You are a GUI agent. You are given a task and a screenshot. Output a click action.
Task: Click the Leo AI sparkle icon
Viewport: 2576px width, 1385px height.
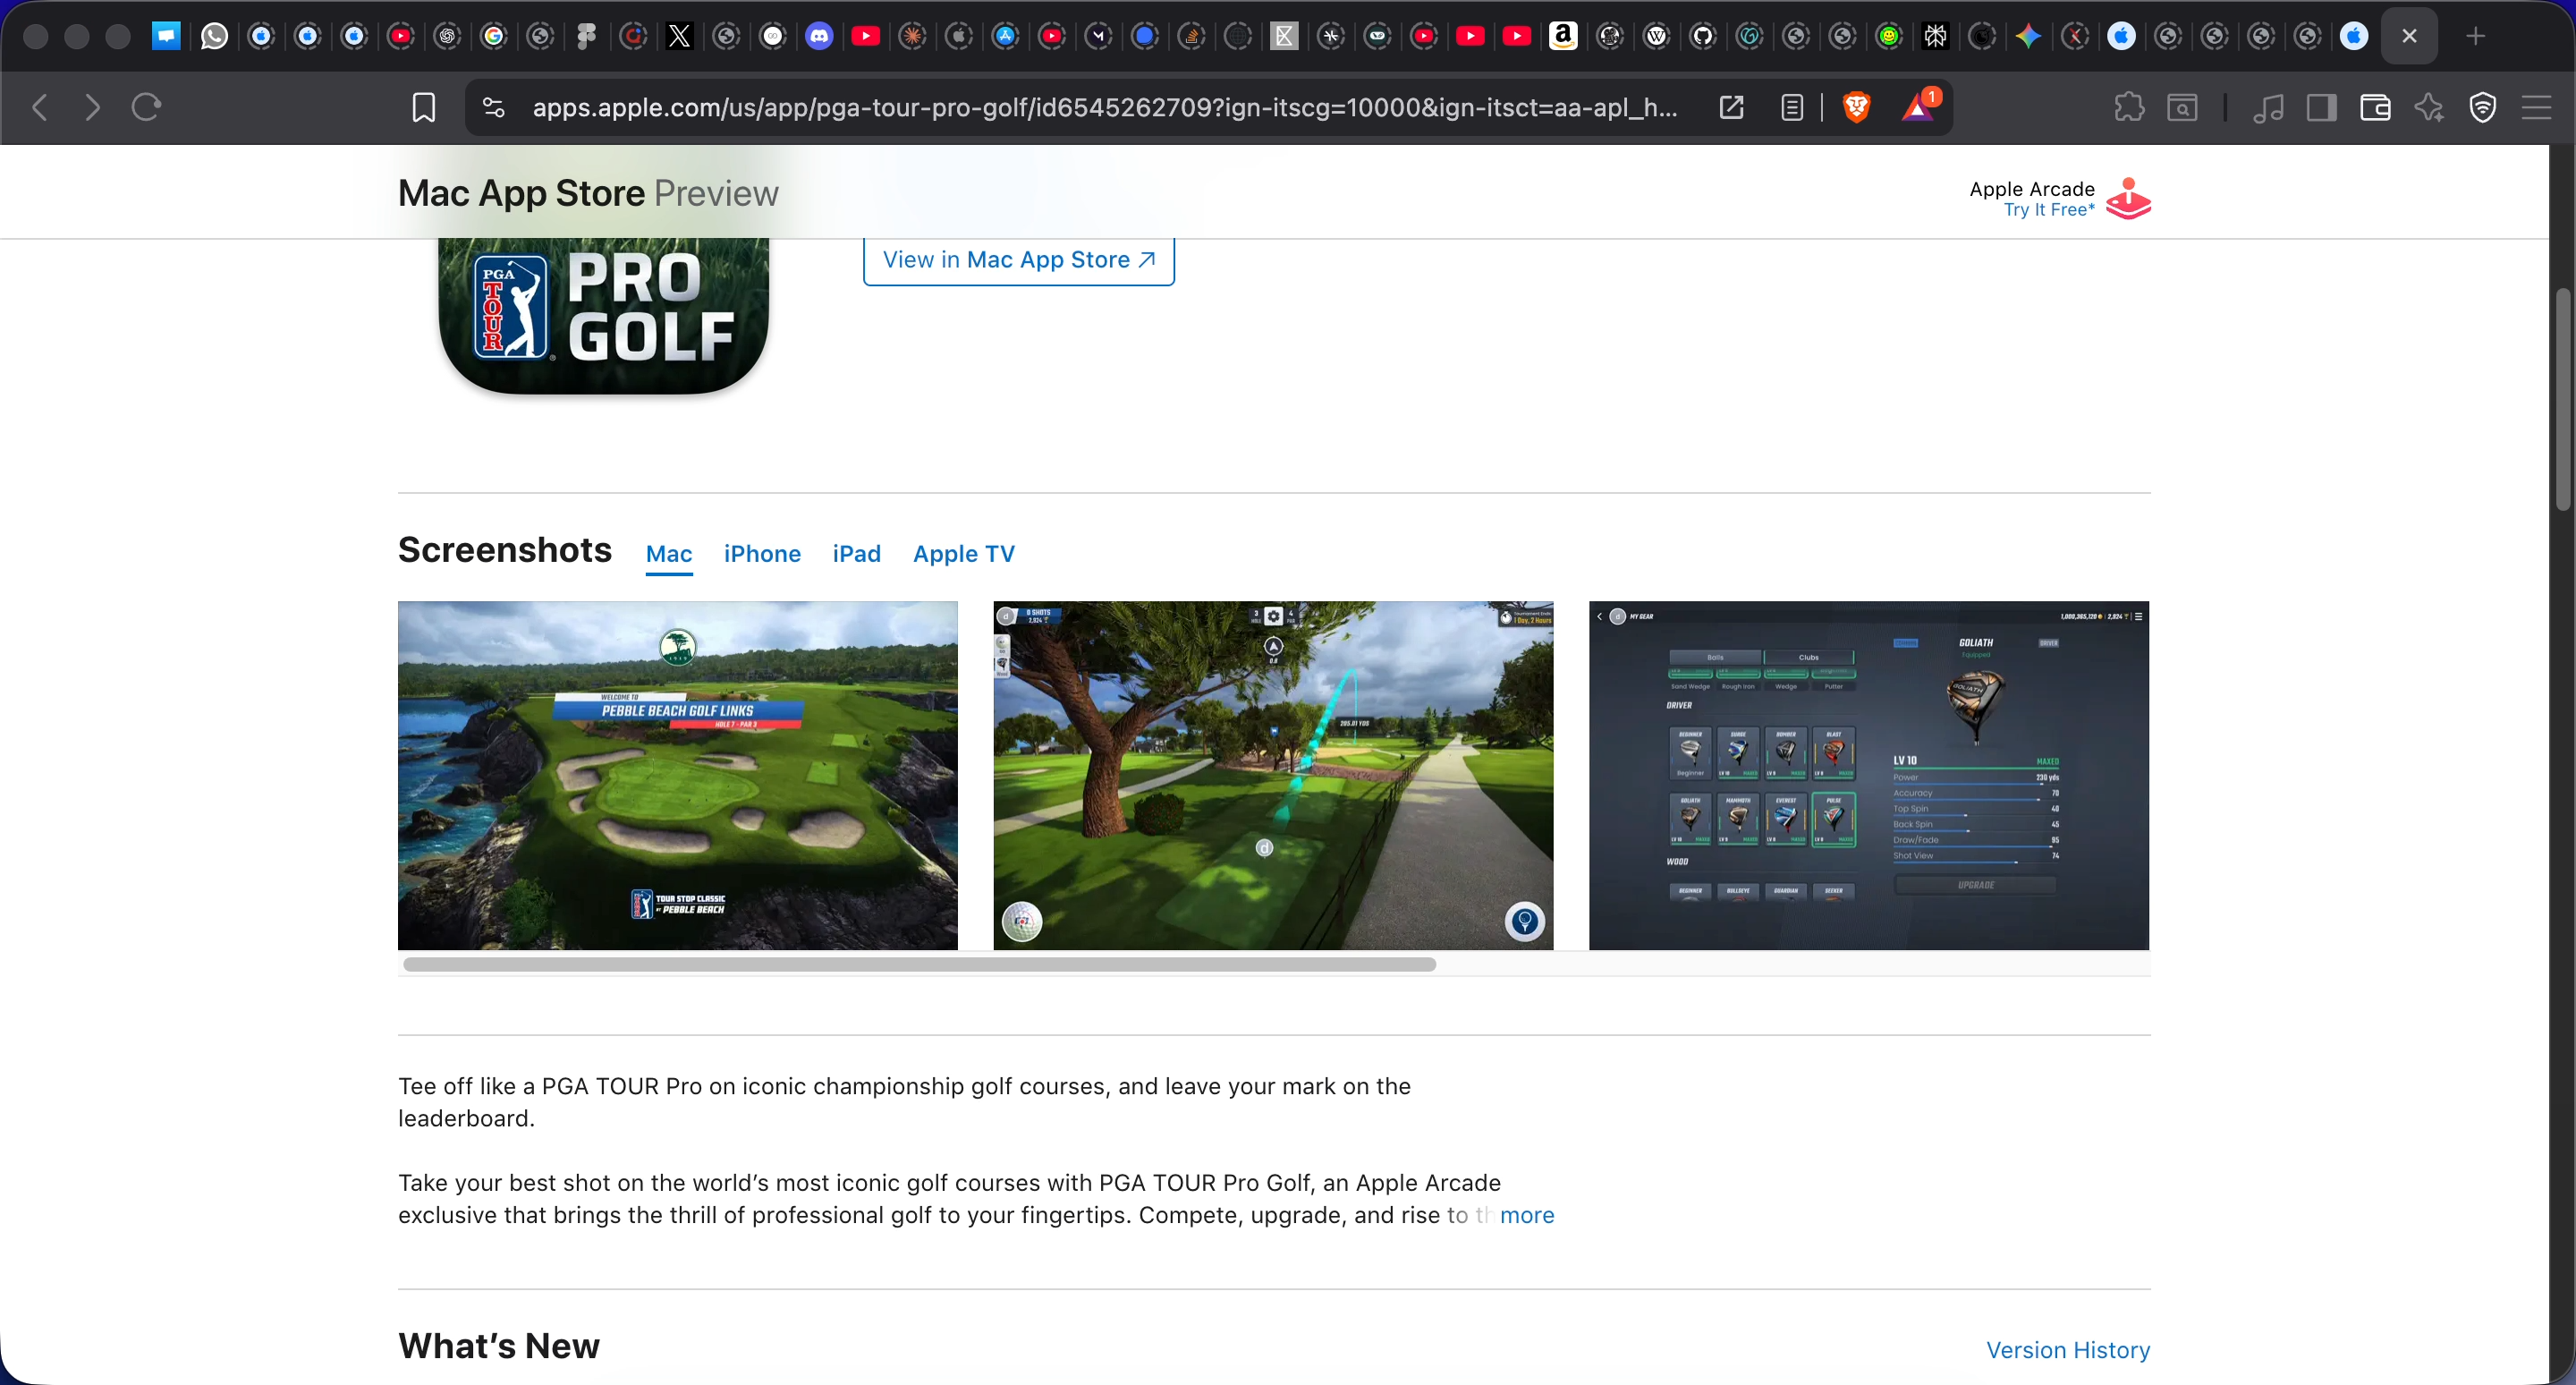coord(2429,107)
